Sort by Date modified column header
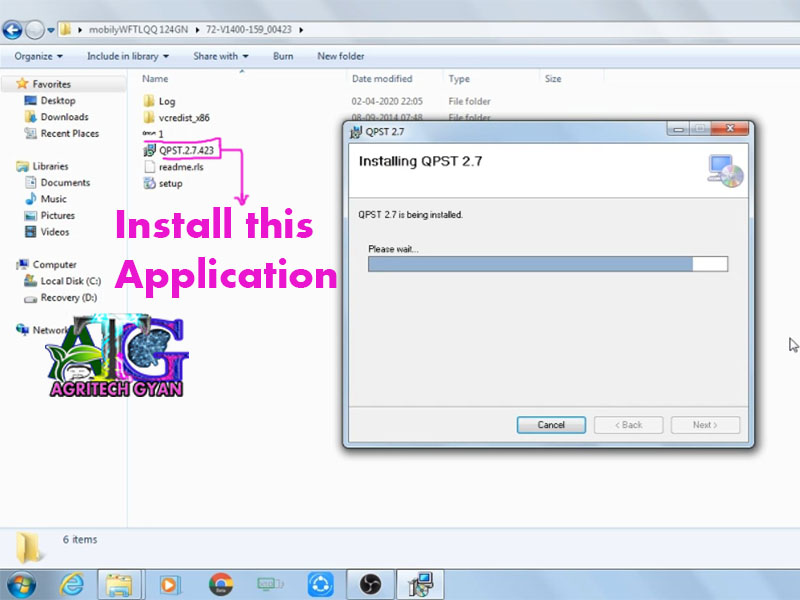Viewport: 800px width, 600px height. [382, 79]
